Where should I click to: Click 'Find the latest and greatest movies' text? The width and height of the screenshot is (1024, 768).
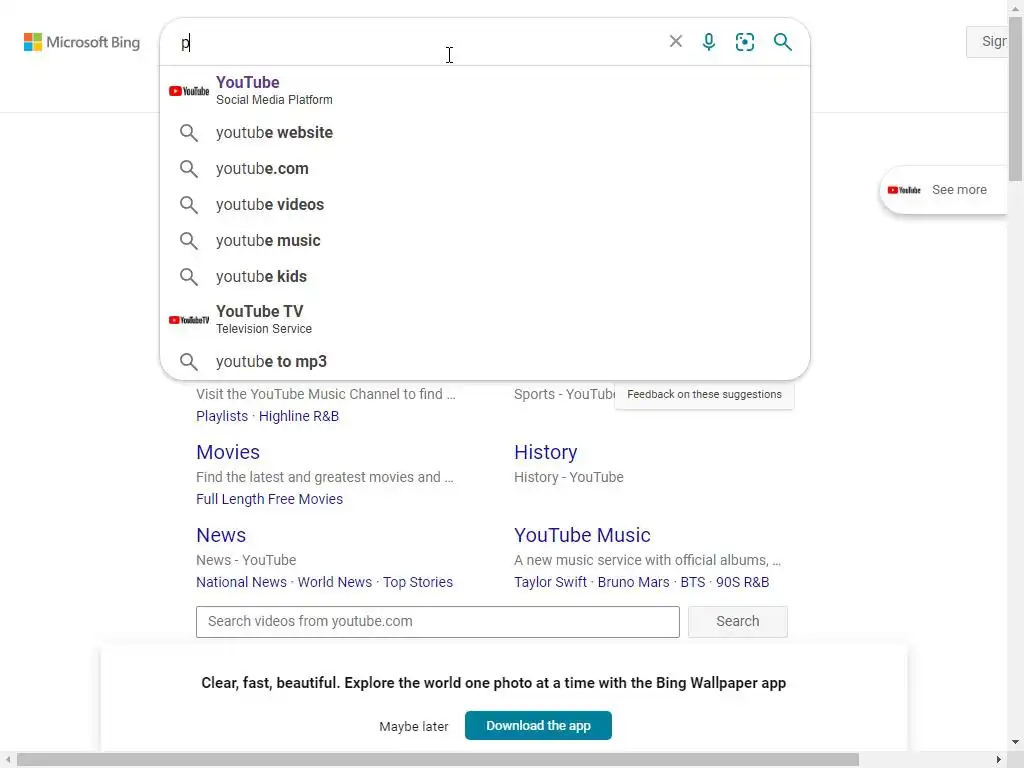325,477
